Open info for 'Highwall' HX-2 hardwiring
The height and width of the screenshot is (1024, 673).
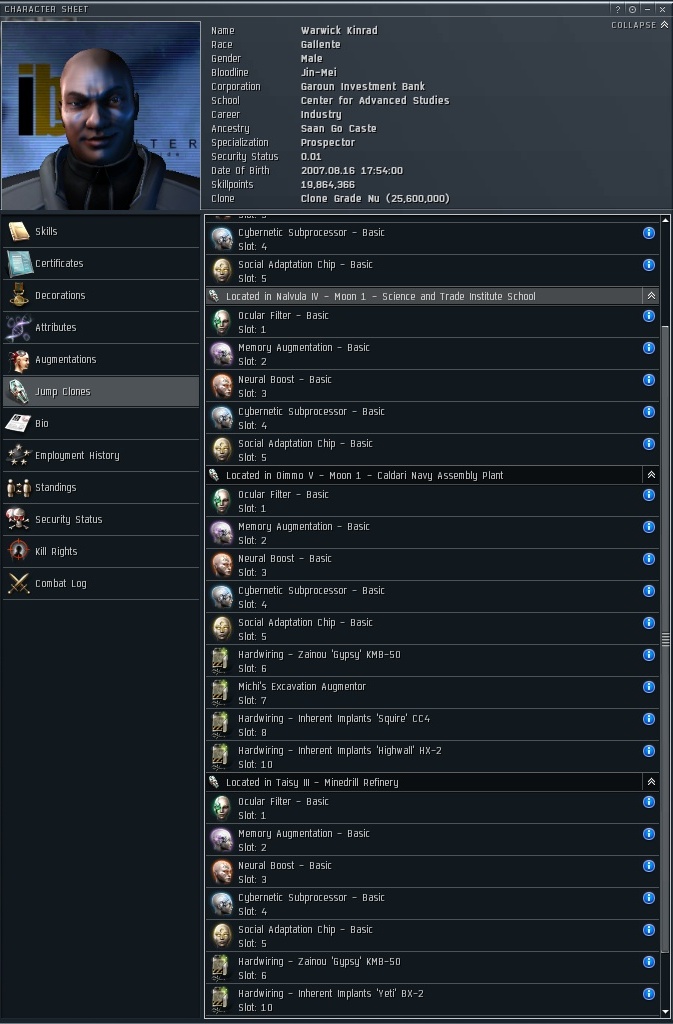click(648, 750)
